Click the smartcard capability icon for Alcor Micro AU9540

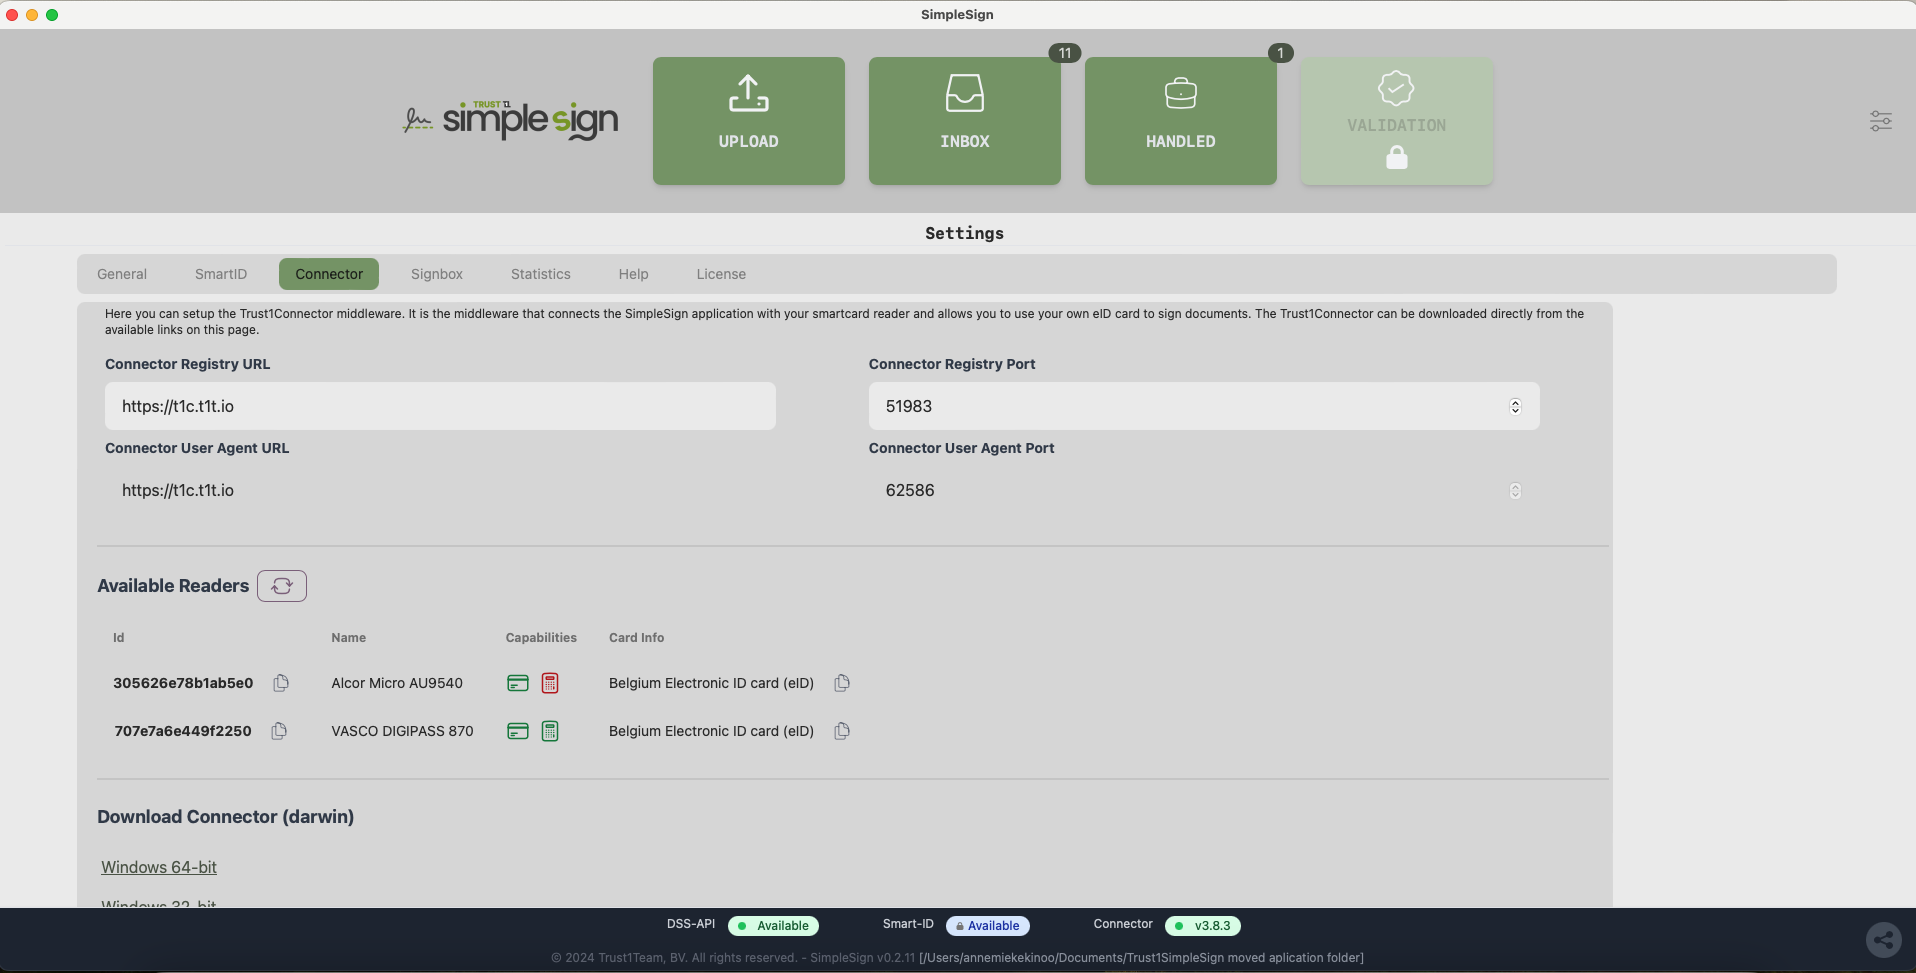pyautogui.click(x=518, y=683)
